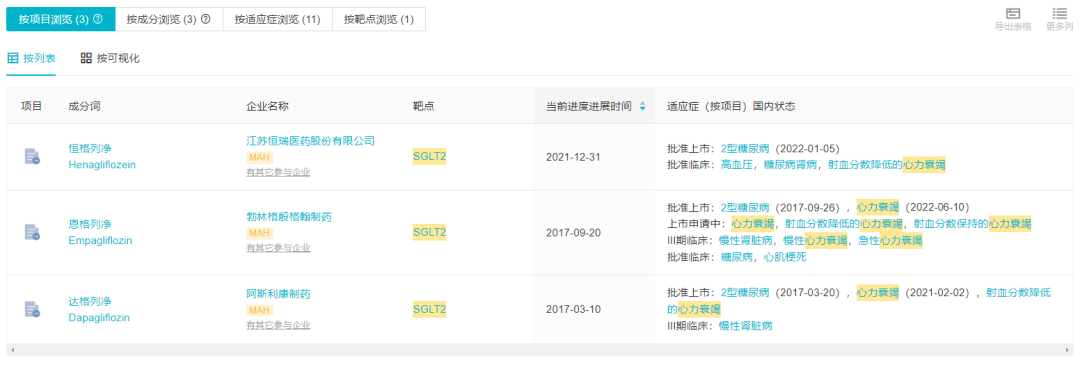Image resolution: width=1080 pixels, height=365 pixels.
Task: Click the left arrow of horizontal scrollbar
Action: tap(12, 350)
